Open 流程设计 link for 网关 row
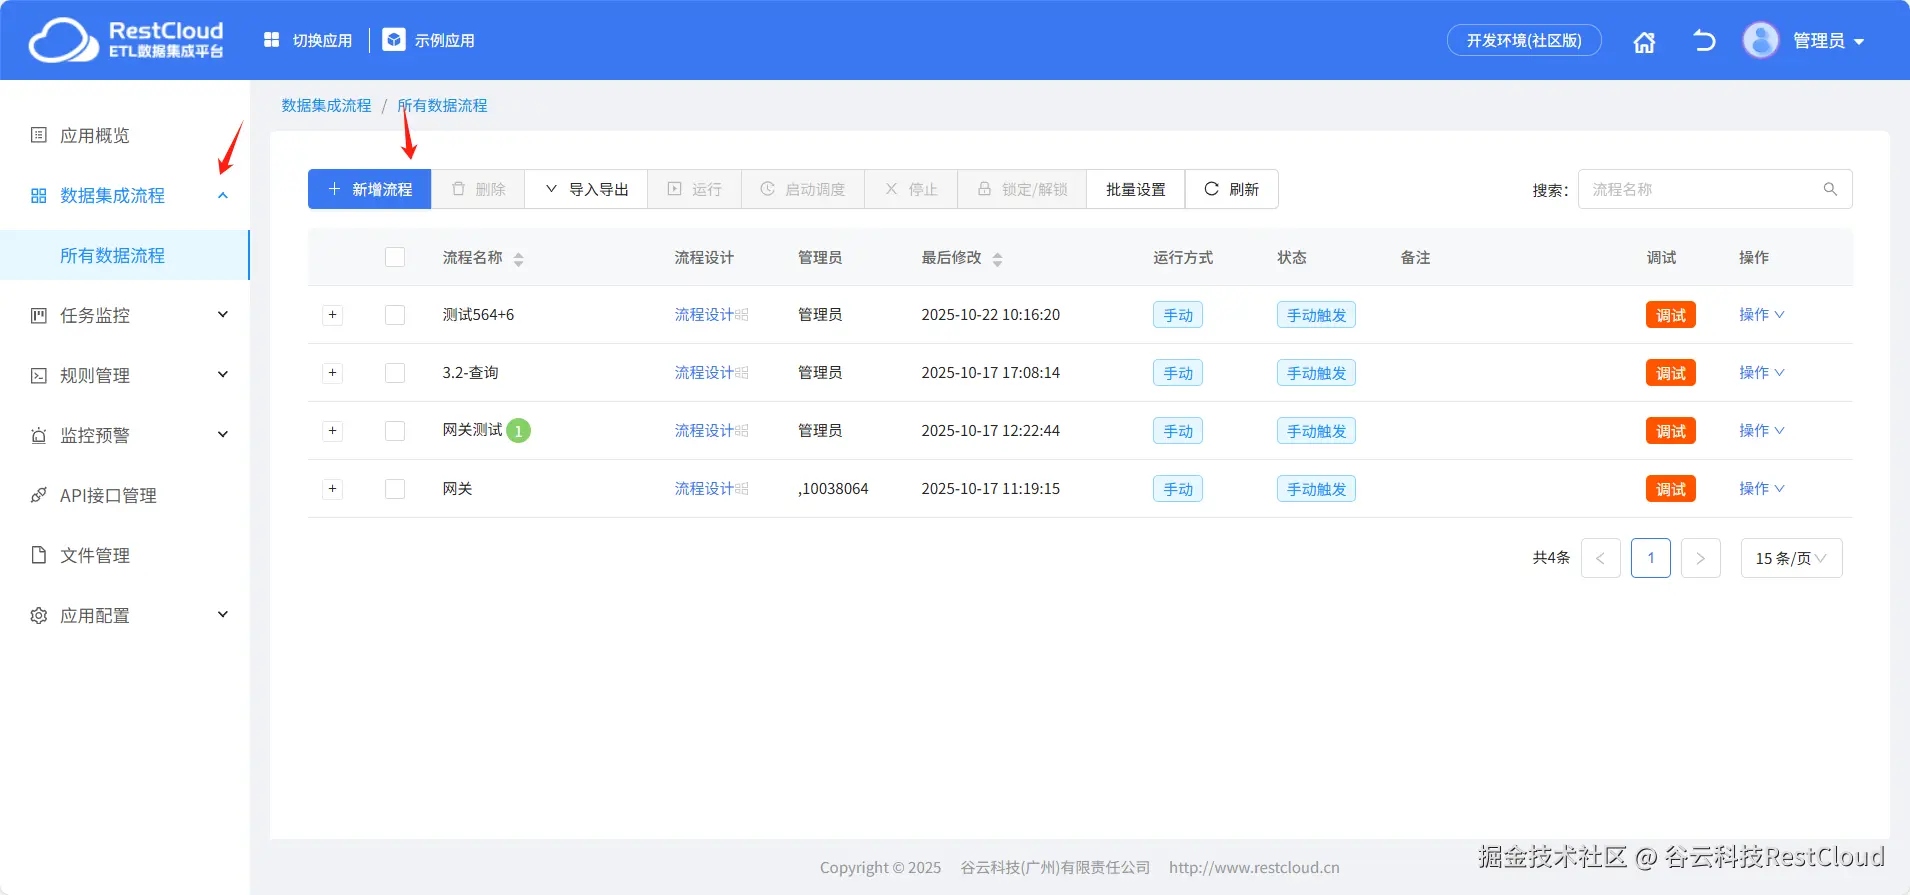The height and width of the screenshot is (895, 1910). coord(704,489)
